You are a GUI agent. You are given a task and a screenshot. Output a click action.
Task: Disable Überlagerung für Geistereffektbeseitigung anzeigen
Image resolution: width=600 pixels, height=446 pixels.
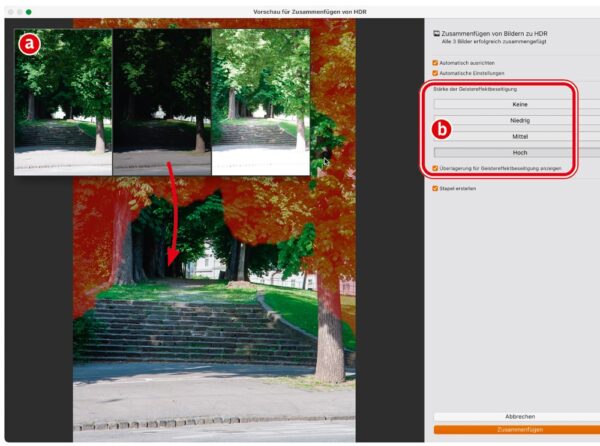tap(435, 168)
